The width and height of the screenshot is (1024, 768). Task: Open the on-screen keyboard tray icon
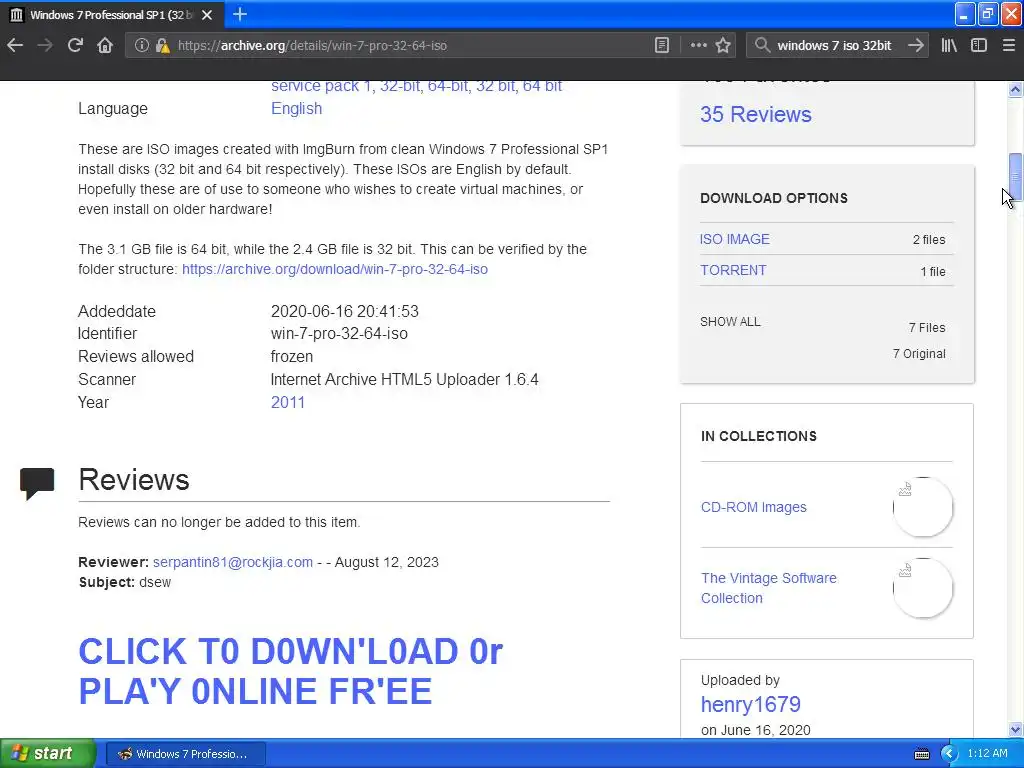[921, 754]
